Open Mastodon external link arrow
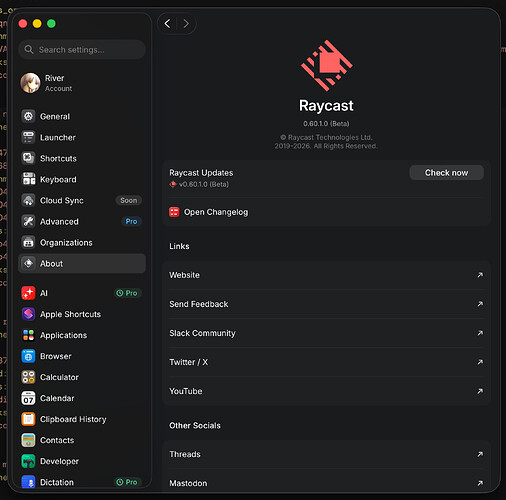 [480, 483]
